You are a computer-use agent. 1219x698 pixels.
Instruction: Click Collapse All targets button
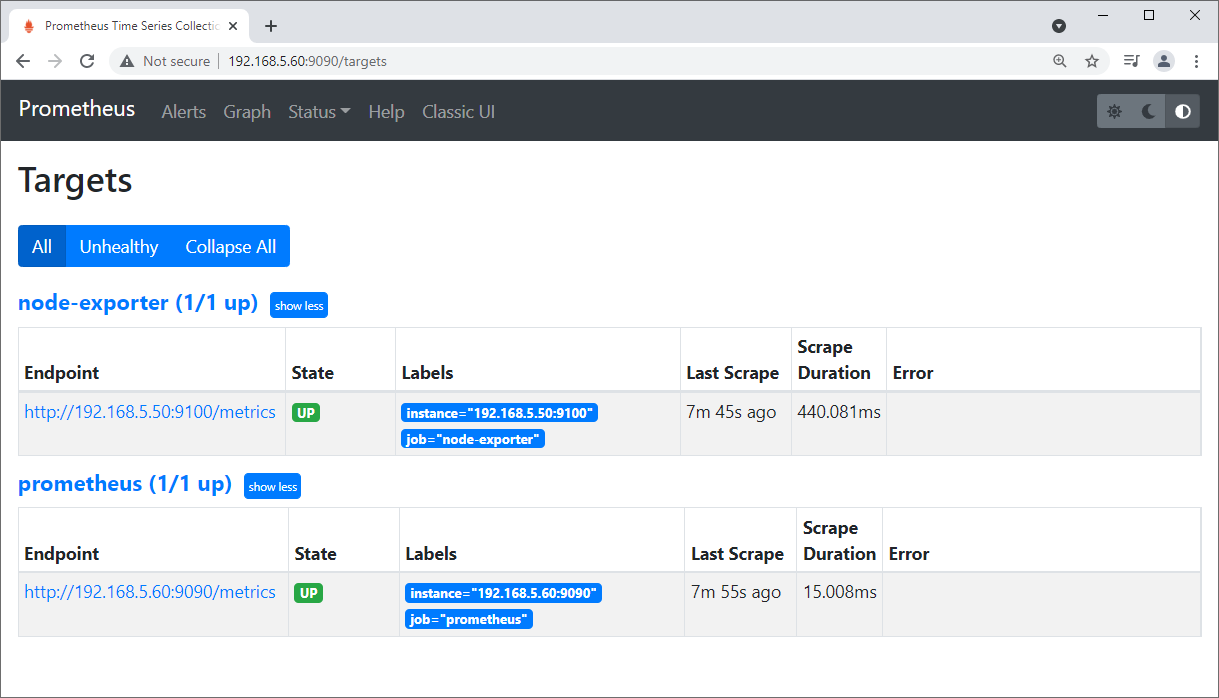[x=231, y=246]
